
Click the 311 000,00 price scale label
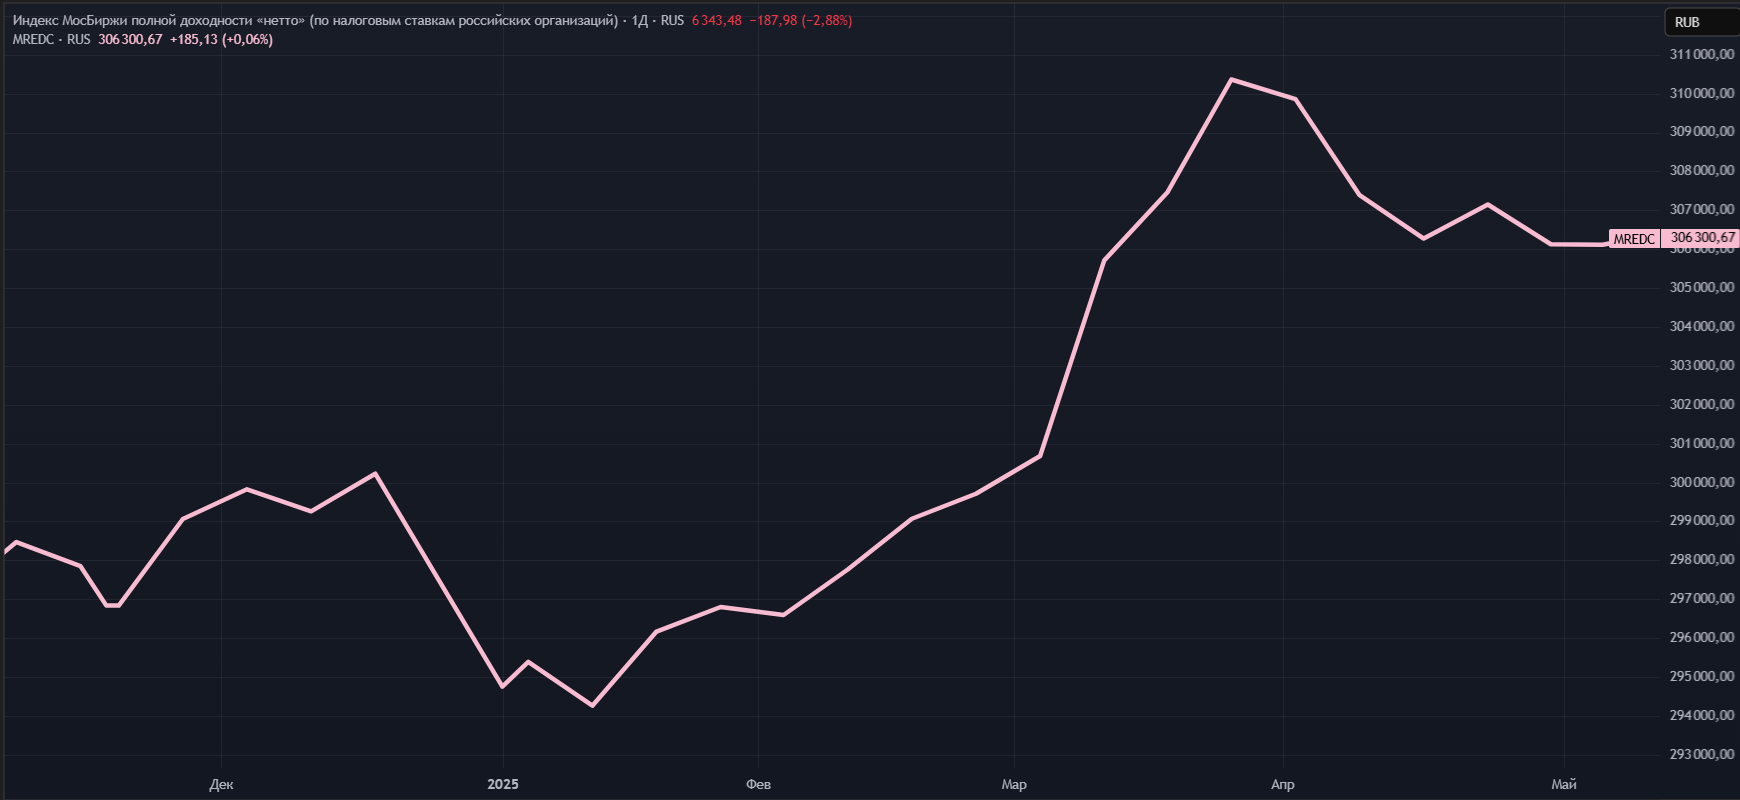(x=1702, y=54)
